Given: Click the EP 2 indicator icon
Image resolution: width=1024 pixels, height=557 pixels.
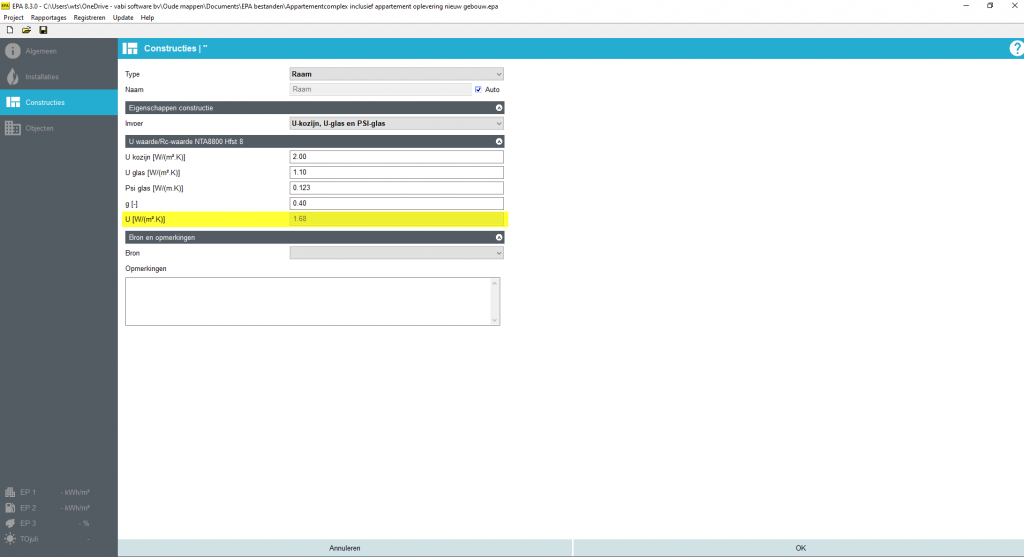Looking at the screenshot, I should tap(10, 508).
